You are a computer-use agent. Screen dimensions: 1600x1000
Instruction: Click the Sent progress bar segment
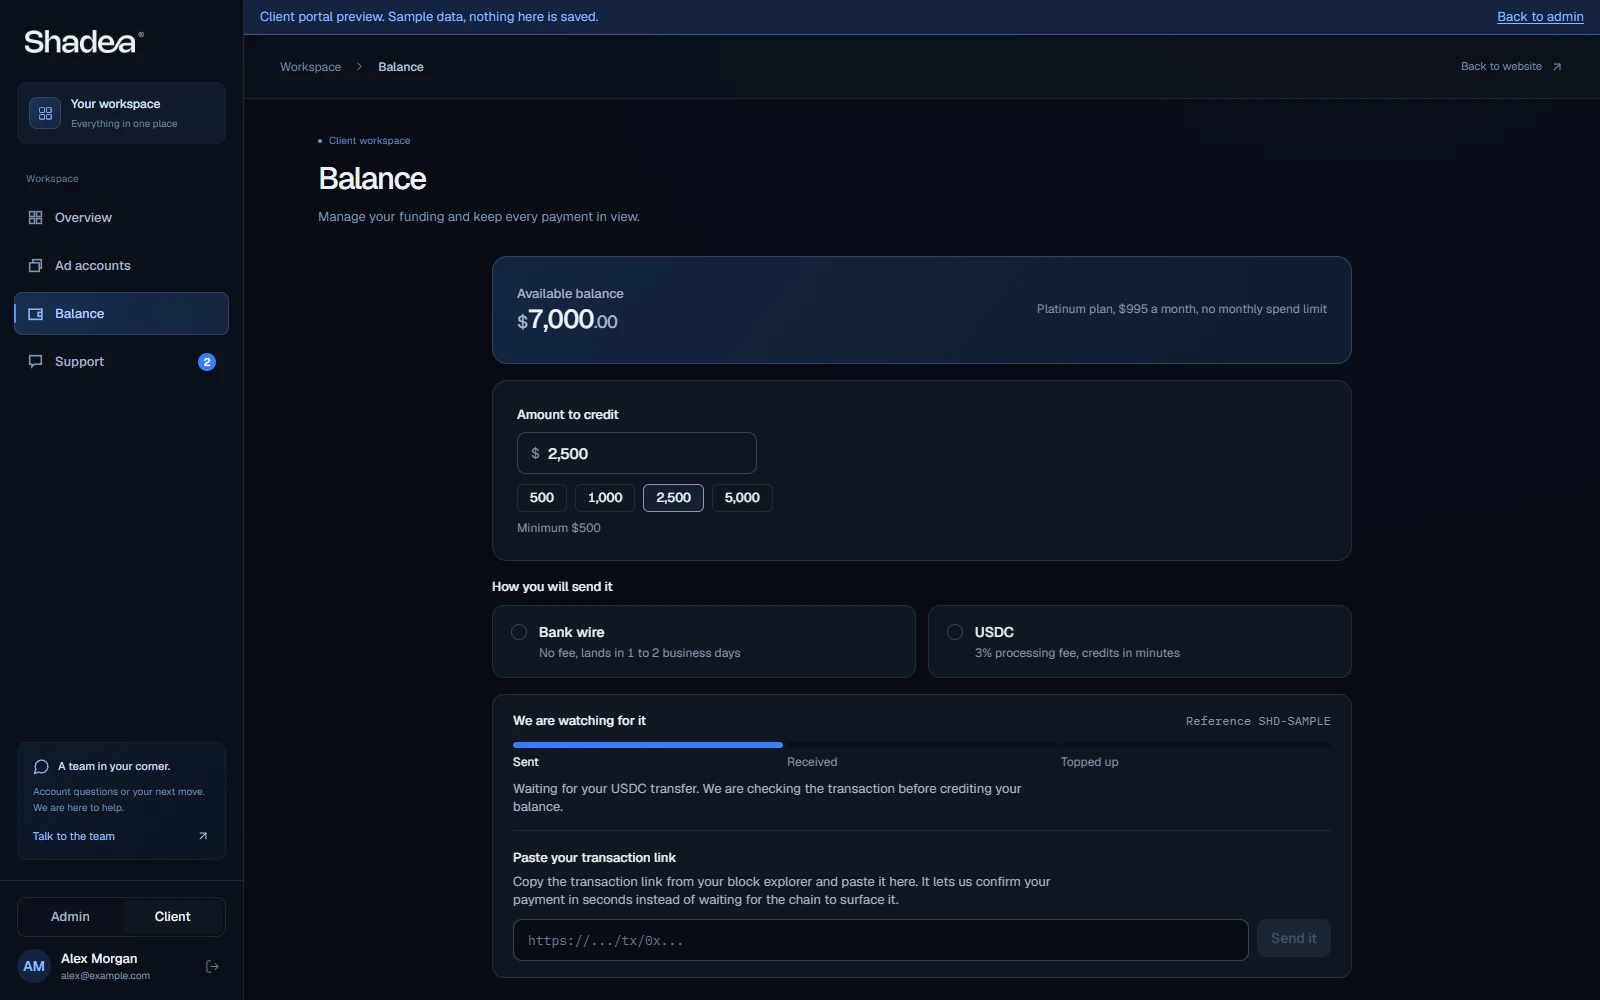[x=648, y=745]
